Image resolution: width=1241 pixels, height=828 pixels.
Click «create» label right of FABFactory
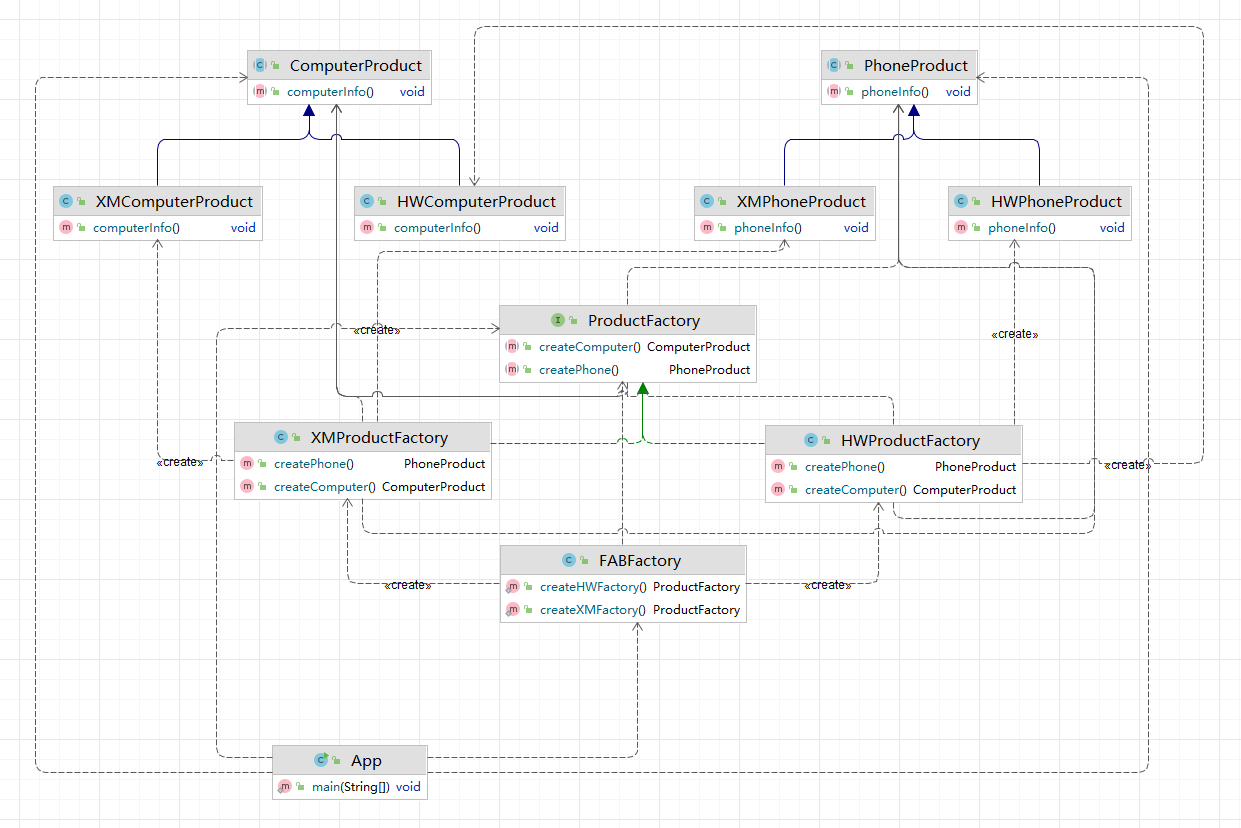pos(828,585)
